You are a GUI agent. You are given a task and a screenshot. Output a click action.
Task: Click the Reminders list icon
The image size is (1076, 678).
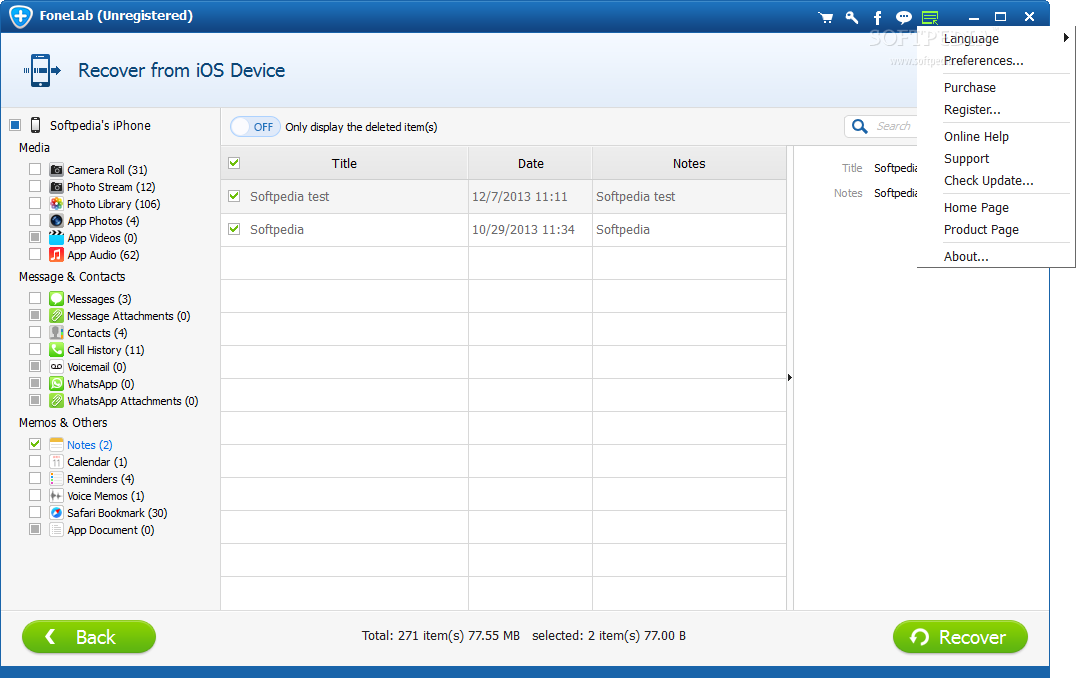[x=56, y=479]
